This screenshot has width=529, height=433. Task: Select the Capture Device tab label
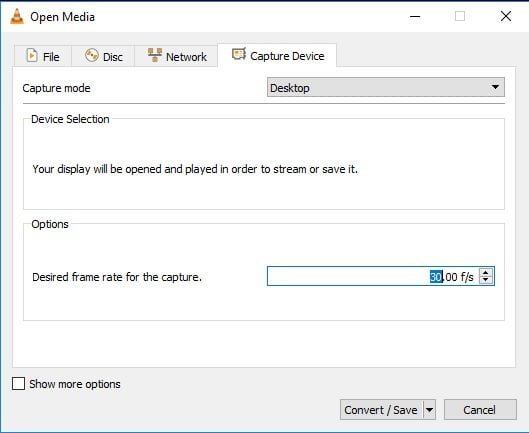pyautogui.click(x=287, y=56)
